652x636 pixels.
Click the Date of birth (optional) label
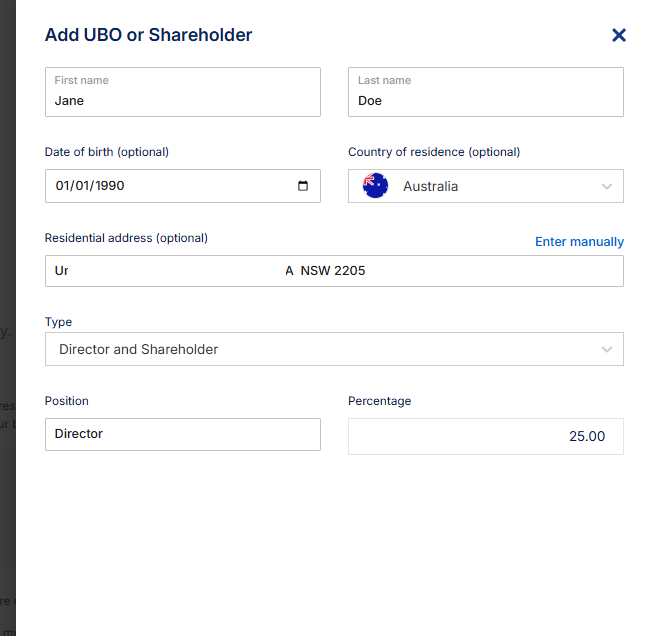pos(107,152)
